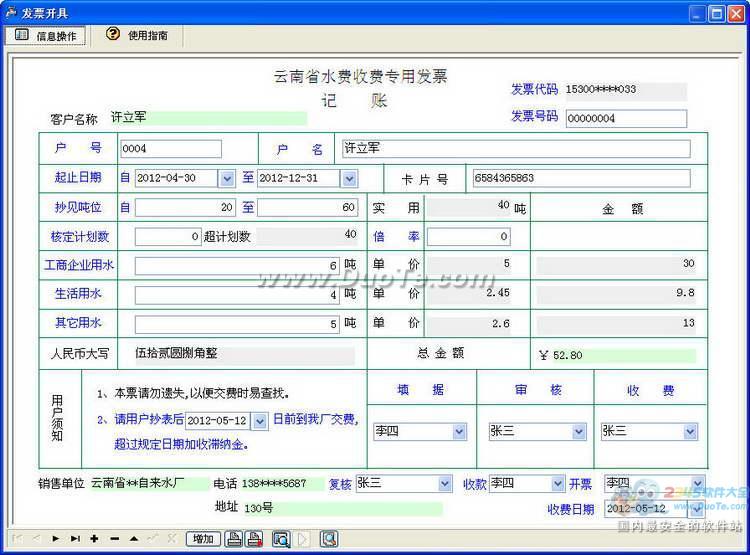The height and width of the screenshot is (555, 750).
Task: Click the up-triangle edit record icon
Action: pyautogui.click(x=133, y=539)
